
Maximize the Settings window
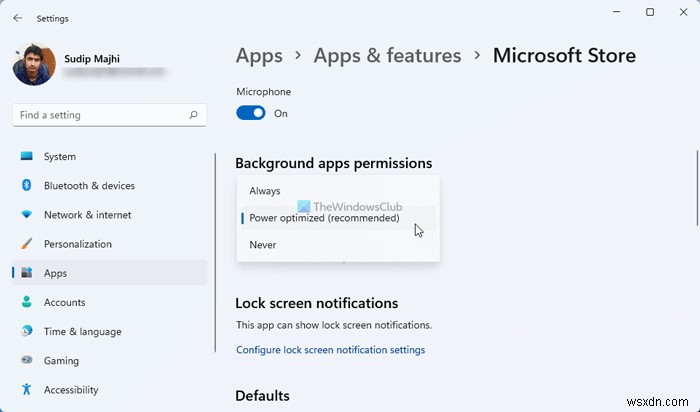tap(650, 12)
